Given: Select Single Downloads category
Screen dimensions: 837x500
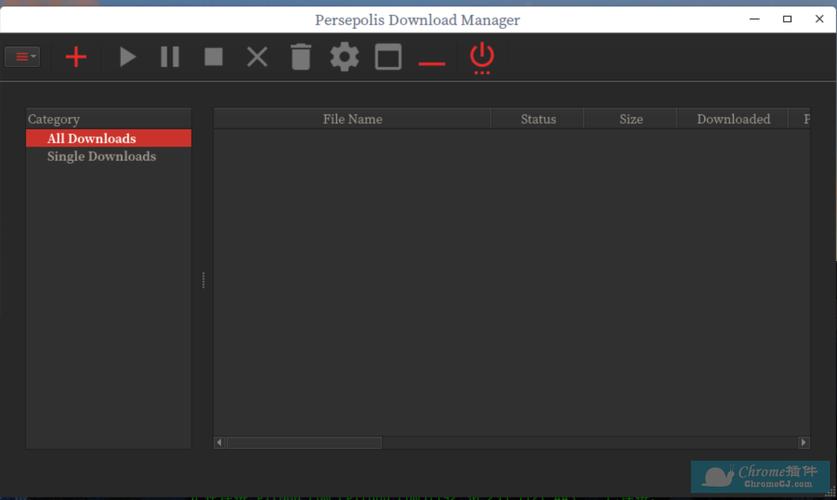Looking at the screenshot, I should click(x=108, y=156).
